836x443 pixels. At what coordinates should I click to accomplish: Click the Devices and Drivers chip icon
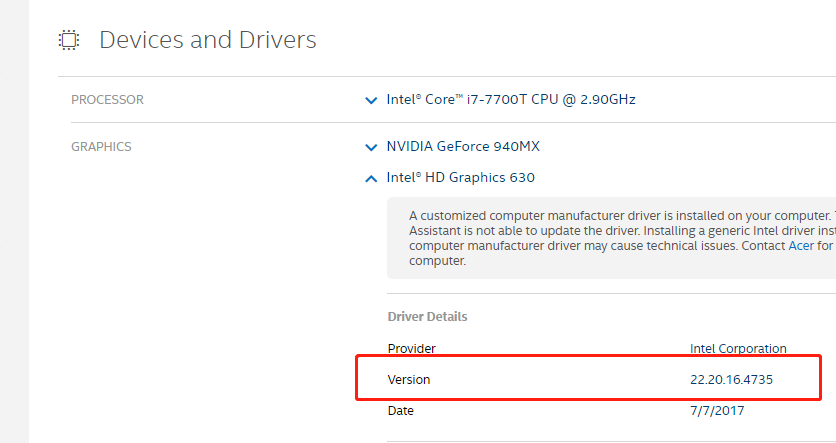[69, 40]
